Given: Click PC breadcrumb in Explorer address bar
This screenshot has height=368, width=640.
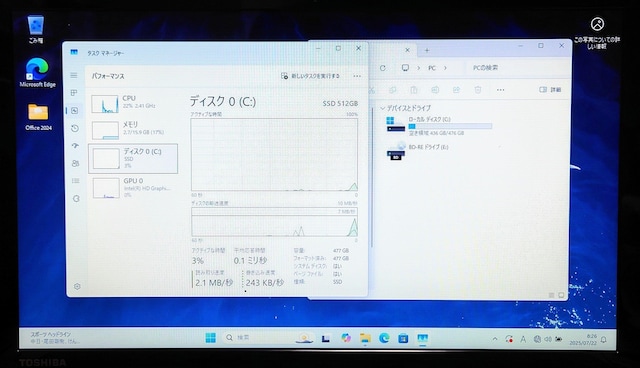Looking at the screenshot, I should click(x=432, y=68).
